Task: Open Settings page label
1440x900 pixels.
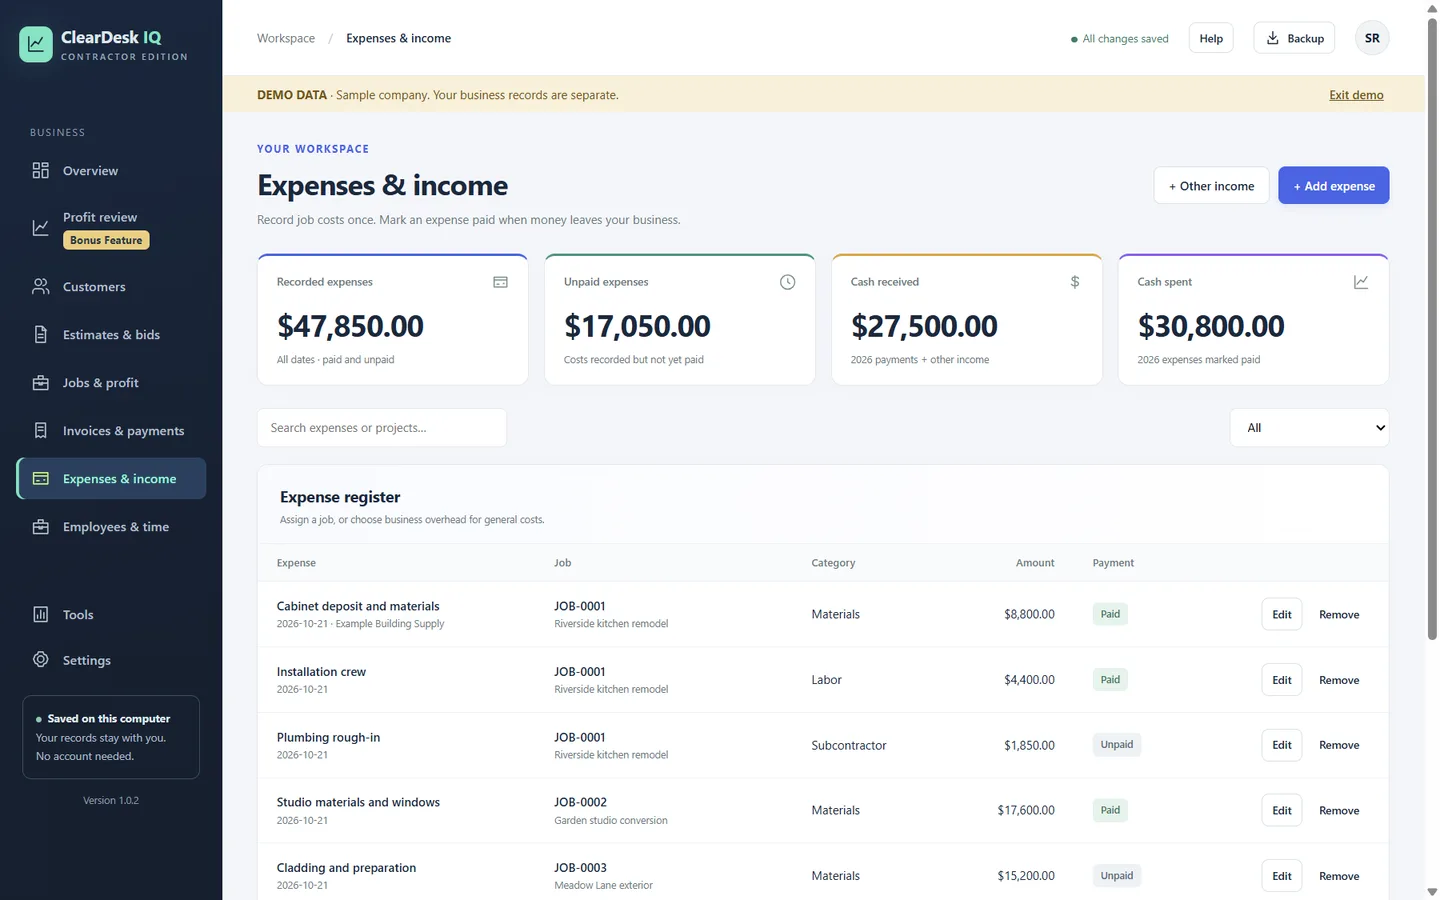Action: (x=87, y=660)
